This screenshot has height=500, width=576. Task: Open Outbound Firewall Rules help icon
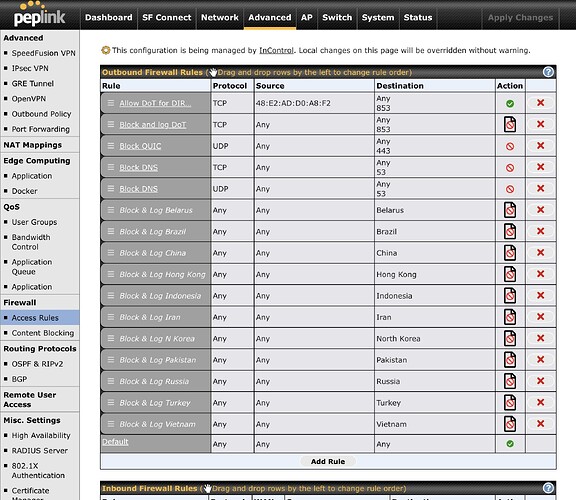coord(548,72)
